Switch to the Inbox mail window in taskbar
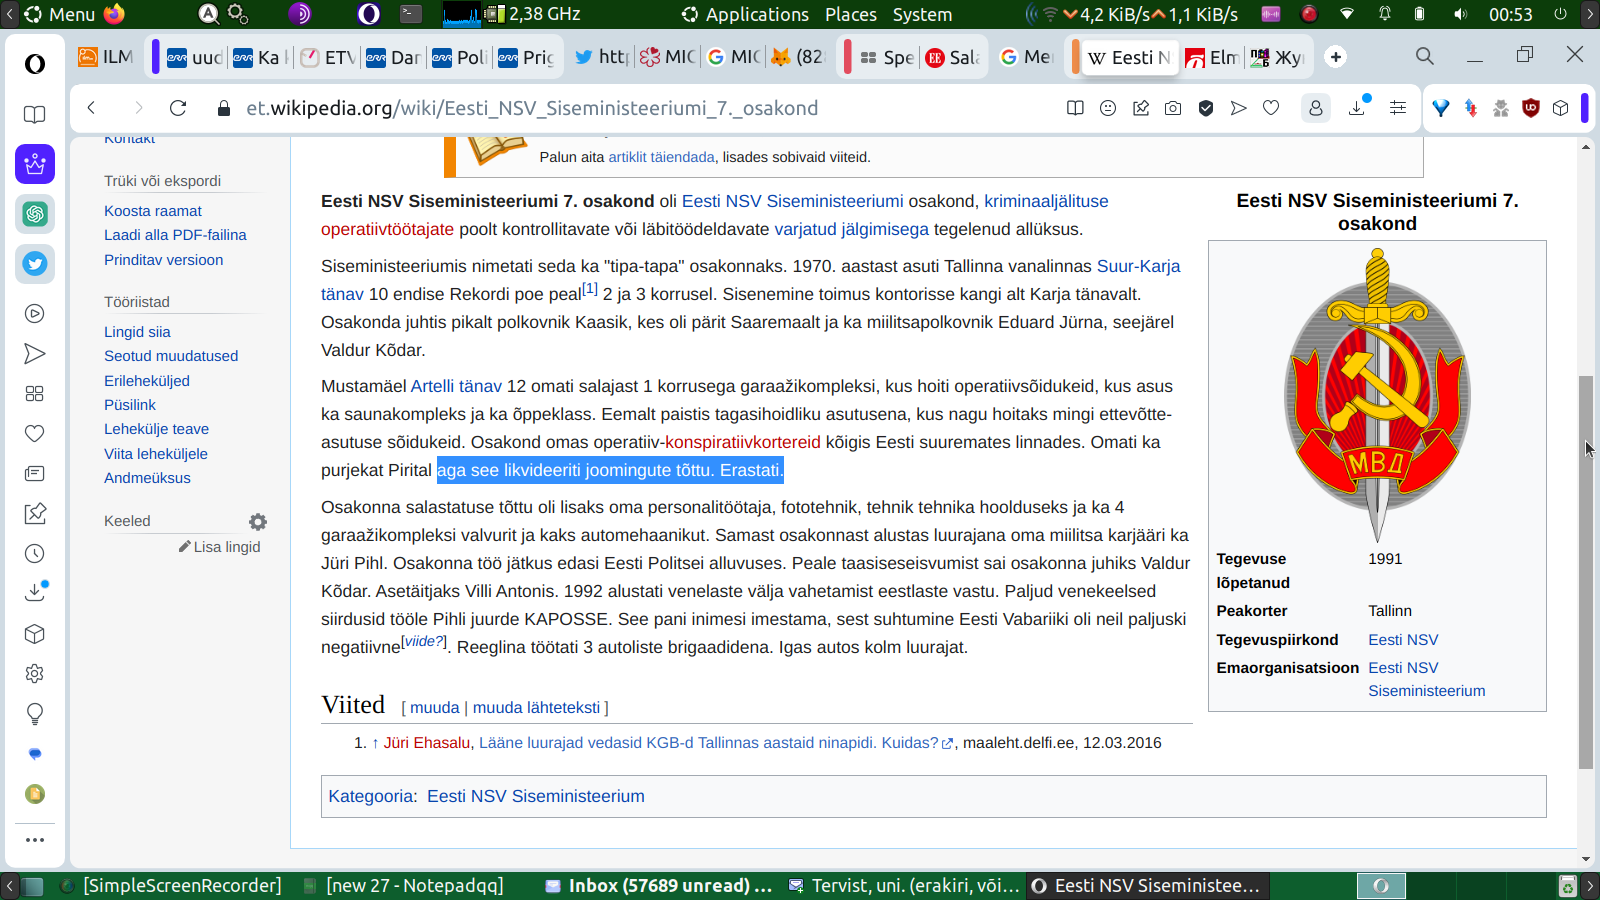 [658, 886]
